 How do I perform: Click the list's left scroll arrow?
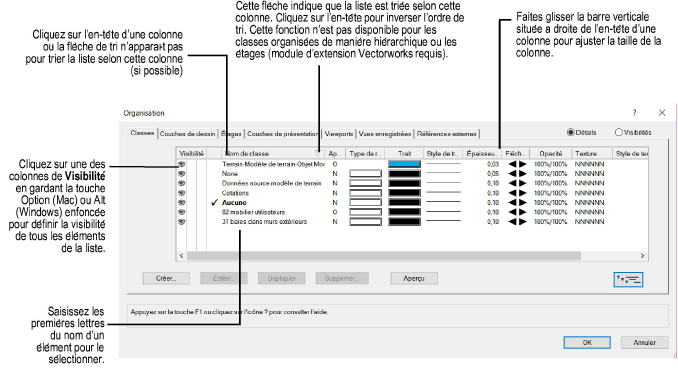(182, 256)
